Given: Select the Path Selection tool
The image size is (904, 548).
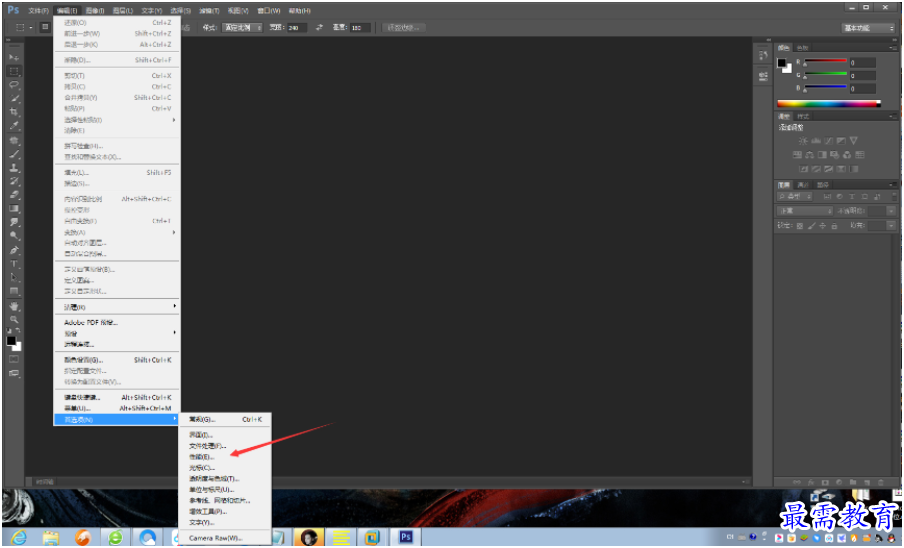Looking at the screenshot, I should [x=14, y=277].
